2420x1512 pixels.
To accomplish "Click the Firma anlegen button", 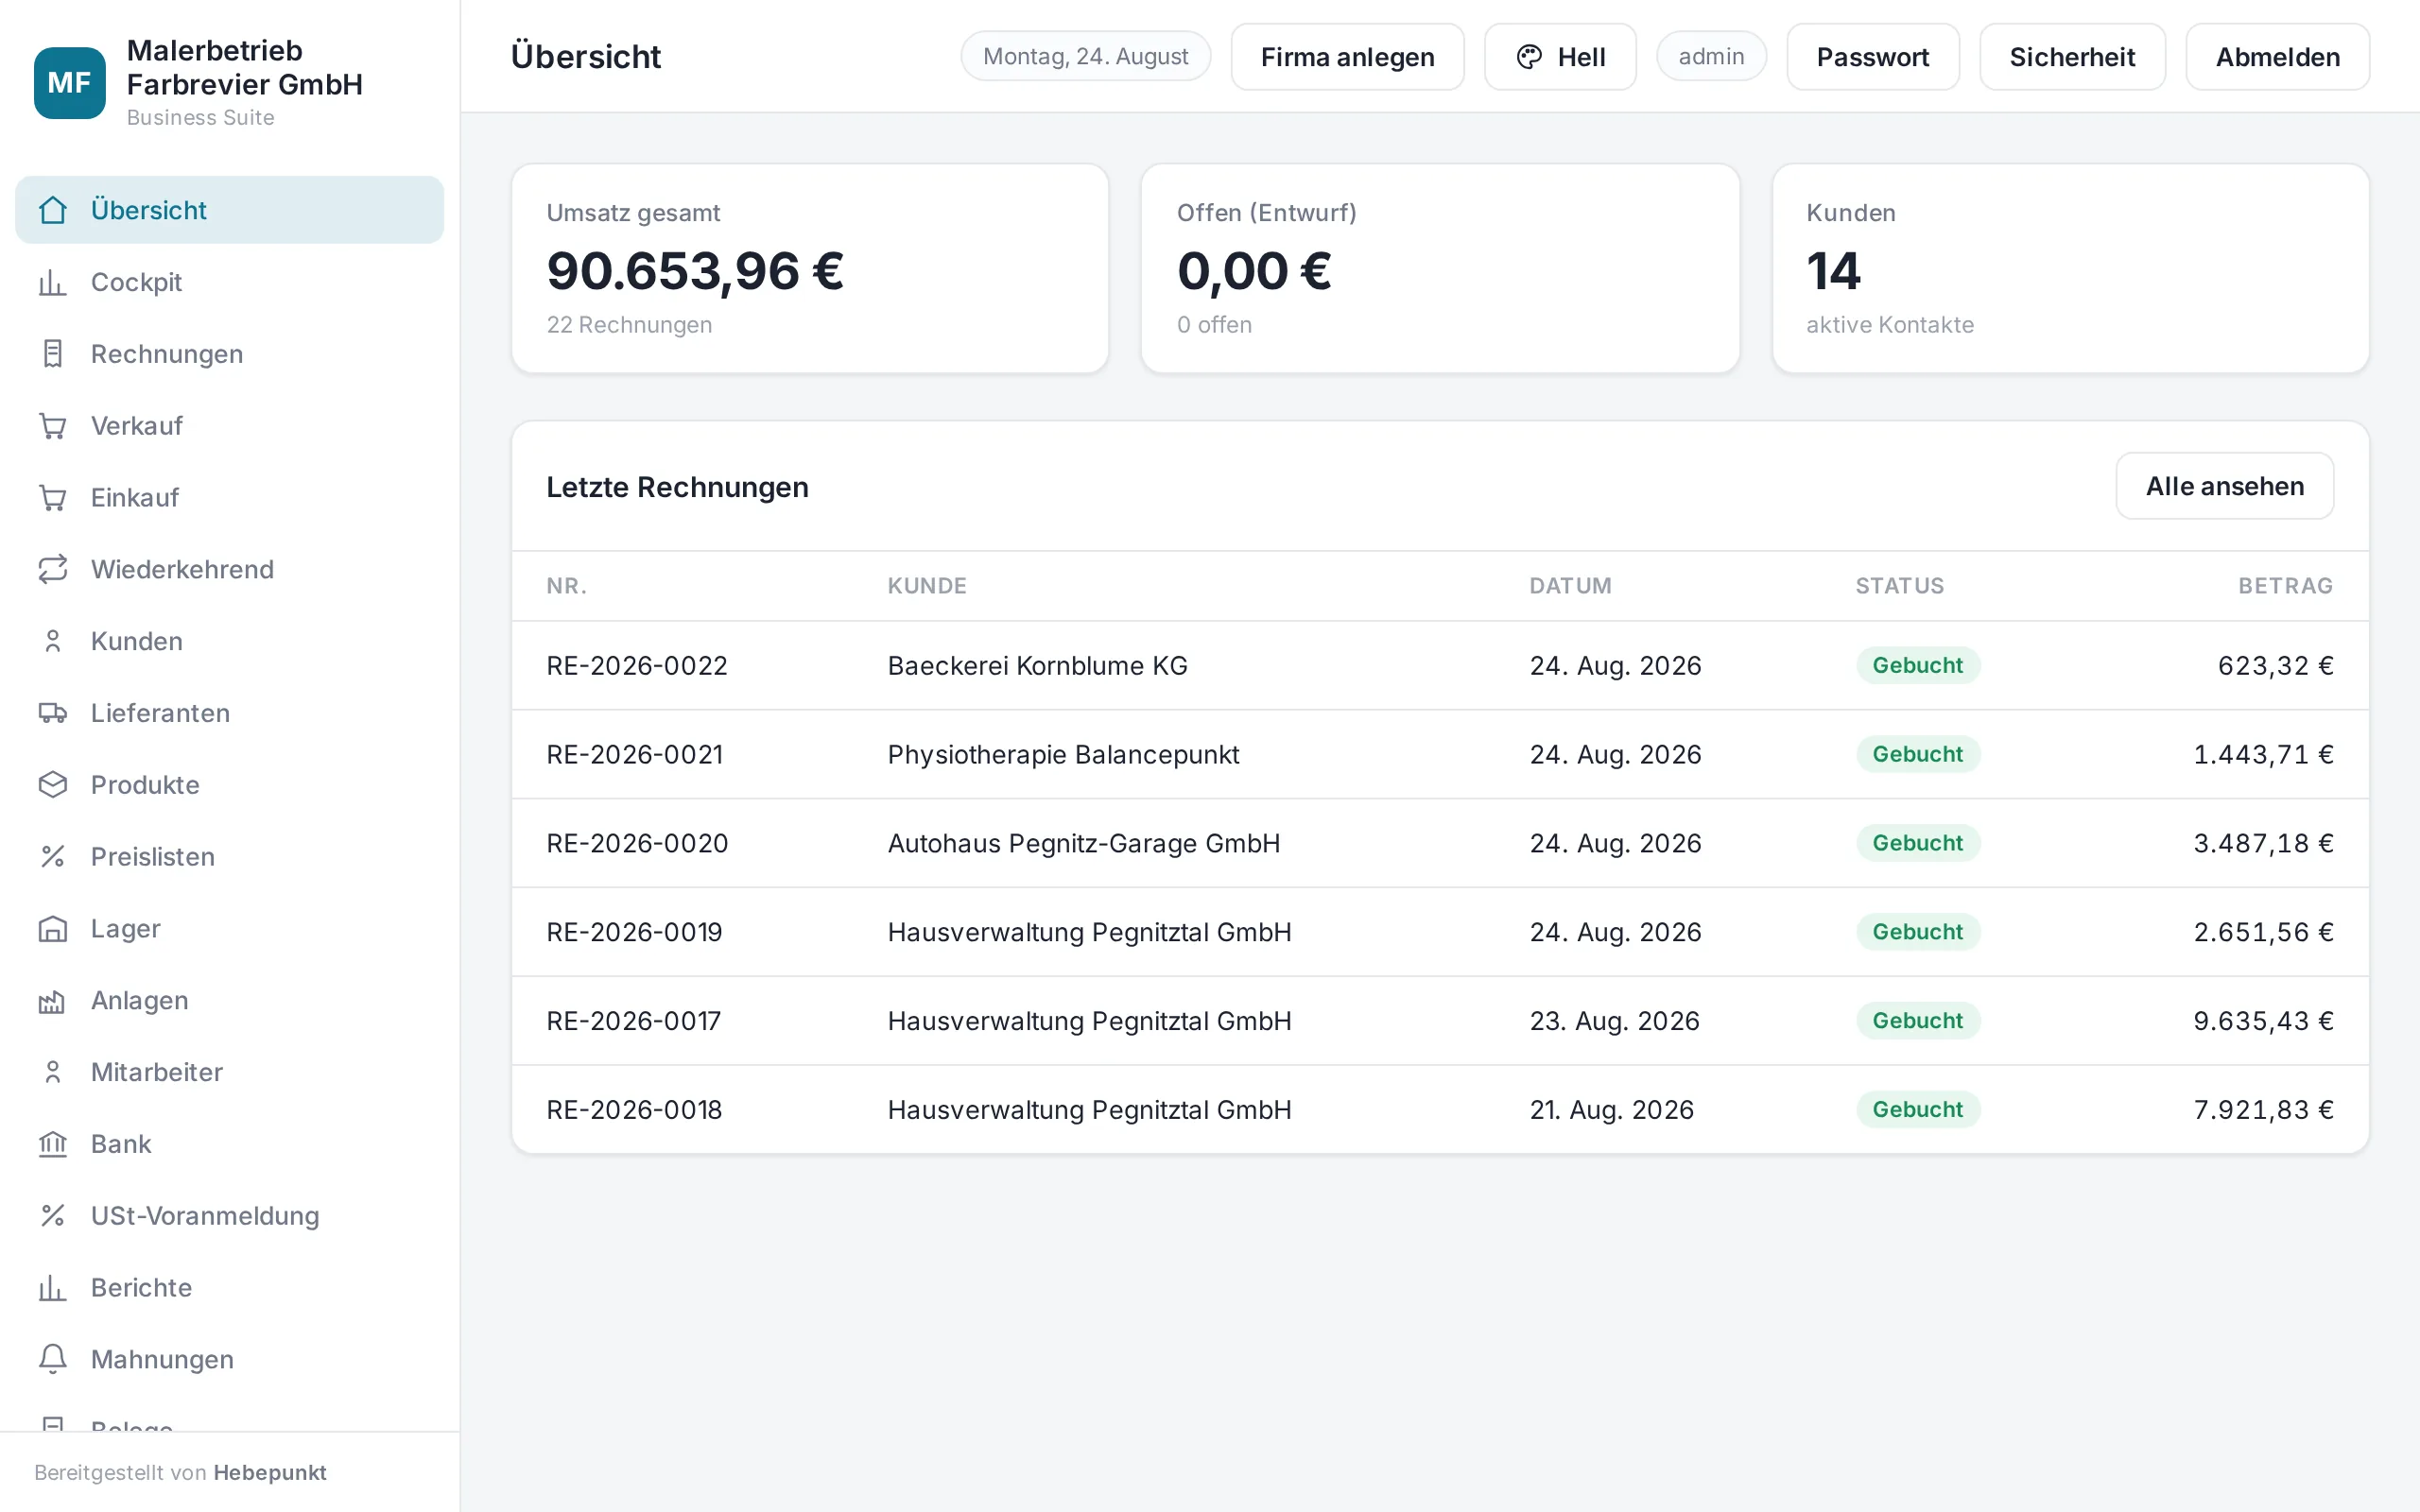I will pos(1347,57).
